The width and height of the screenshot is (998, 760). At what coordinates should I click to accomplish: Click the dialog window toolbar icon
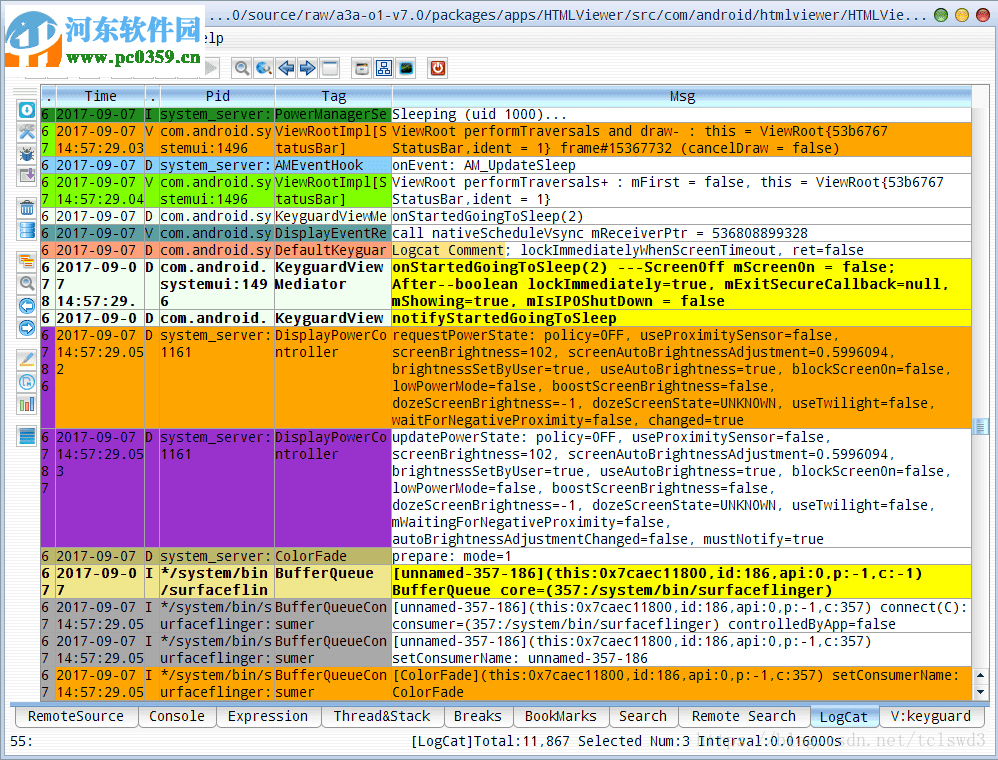coord(362,68)
